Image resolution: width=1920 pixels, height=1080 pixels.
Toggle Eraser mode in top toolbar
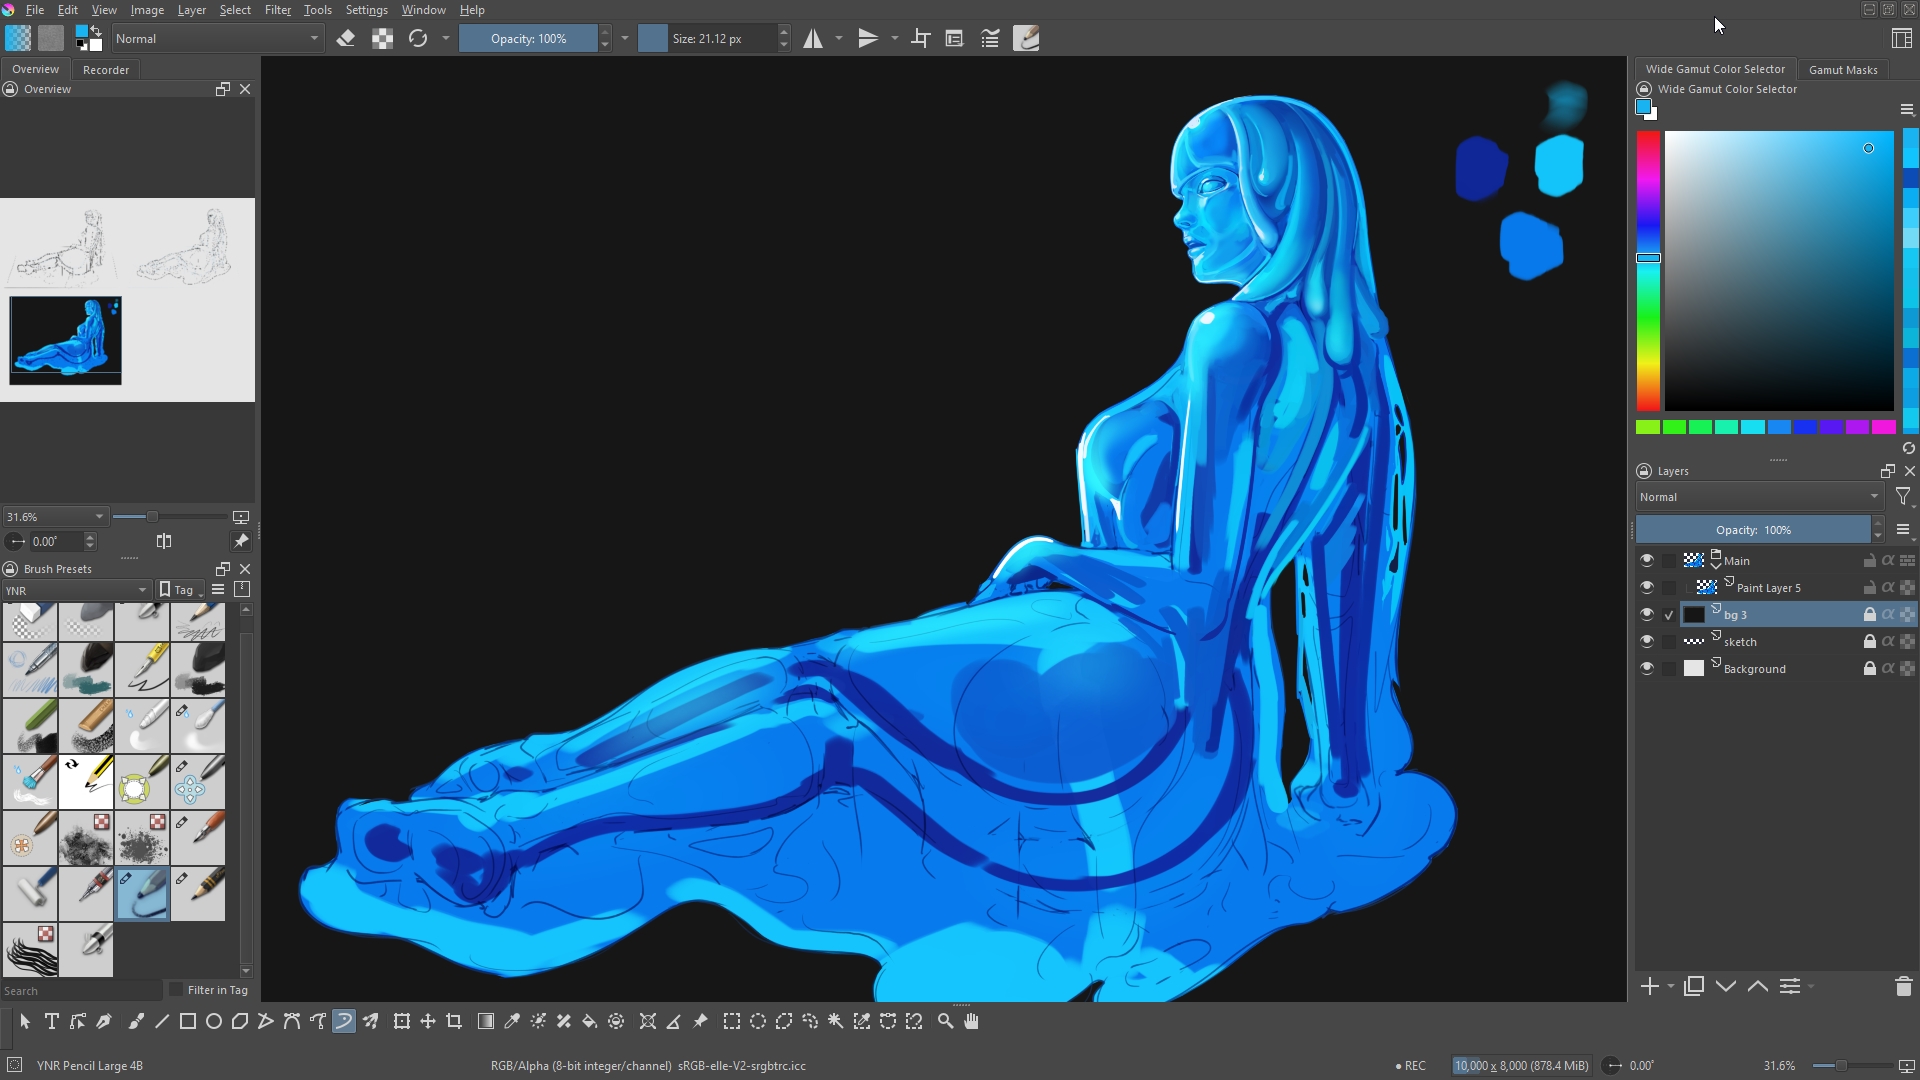click(x=346, y=39)
